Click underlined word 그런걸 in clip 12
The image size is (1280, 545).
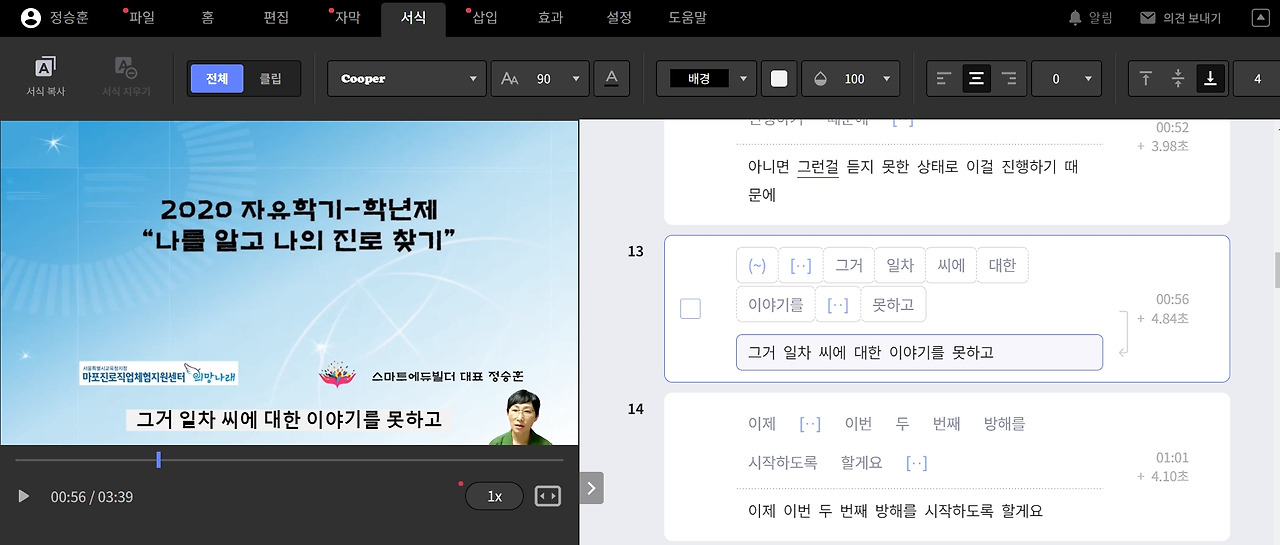coord(818,167)
